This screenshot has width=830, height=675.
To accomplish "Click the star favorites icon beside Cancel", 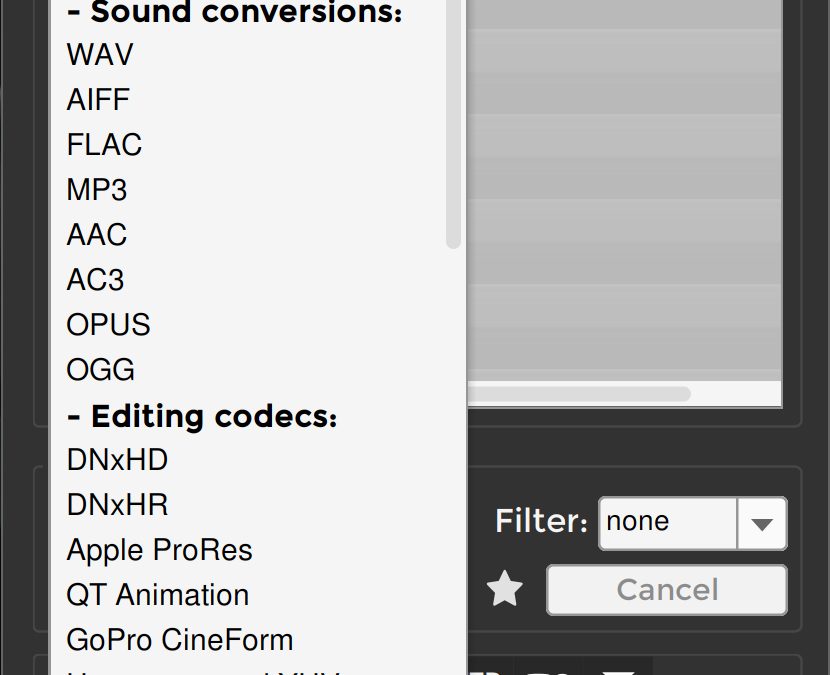I will pyautogui.click(x=505, y=590).
